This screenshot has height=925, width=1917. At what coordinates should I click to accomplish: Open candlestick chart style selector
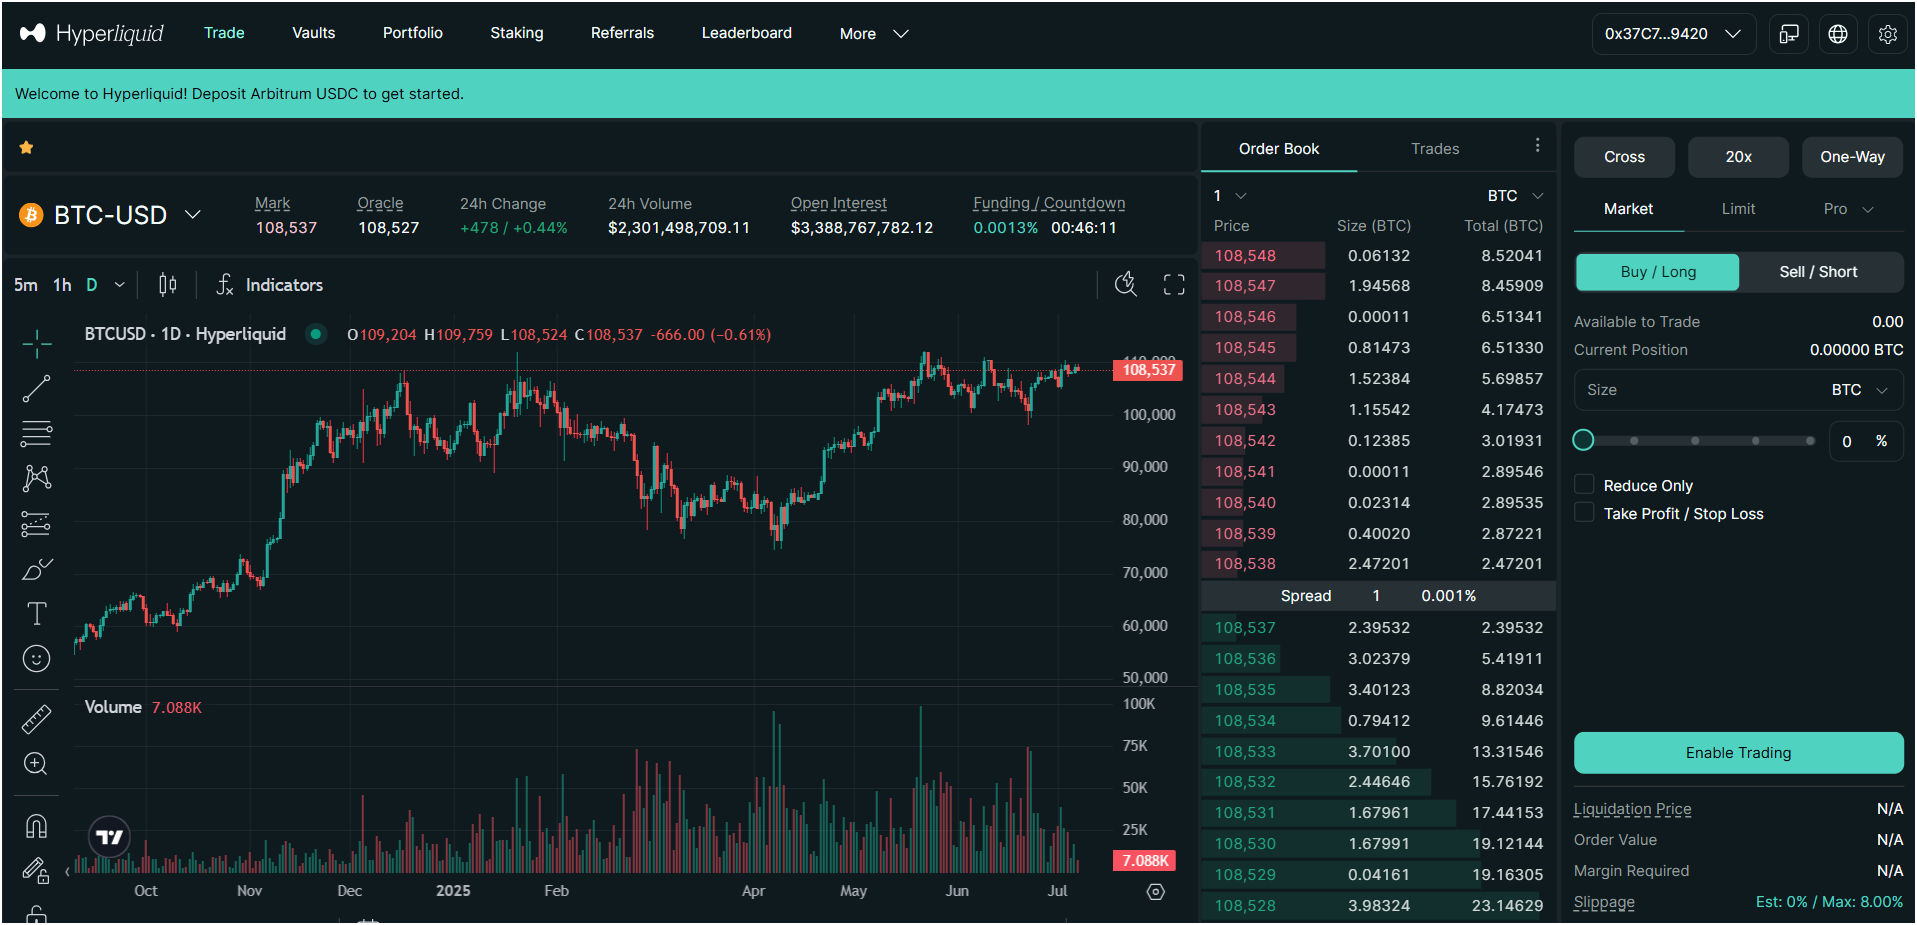[168, 285]
